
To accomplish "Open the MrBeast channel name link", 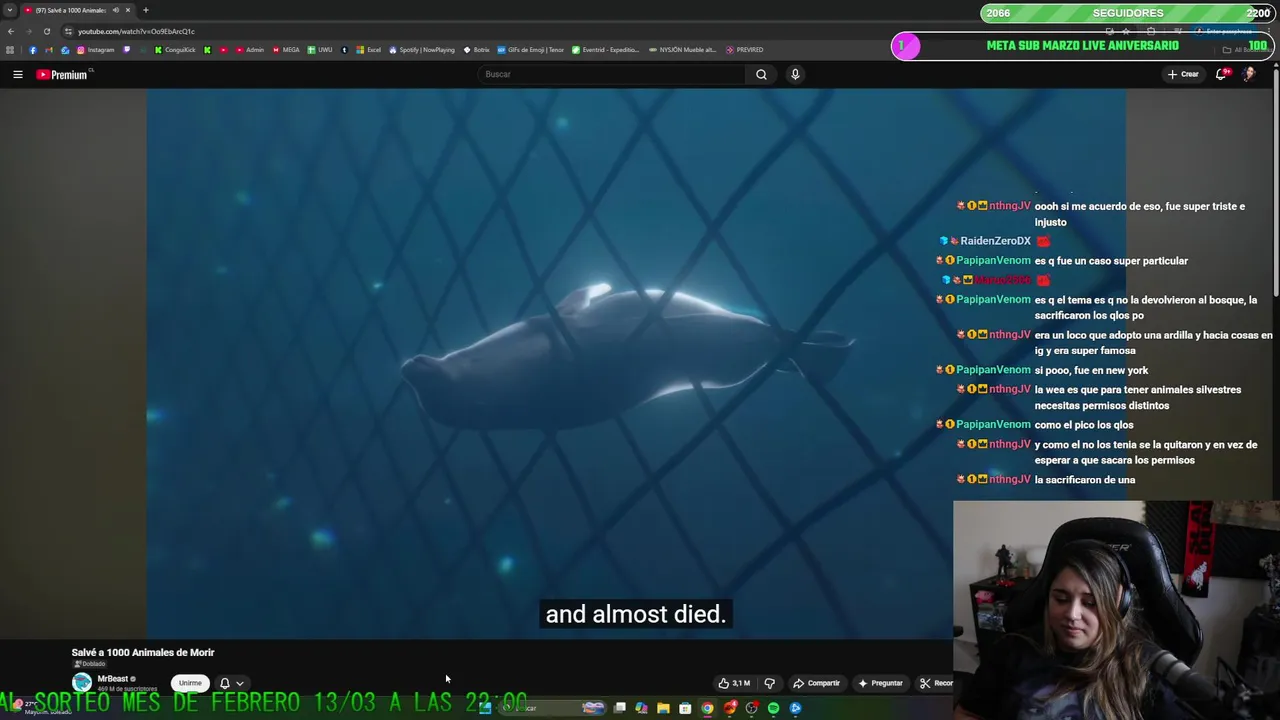I will 112,679.
